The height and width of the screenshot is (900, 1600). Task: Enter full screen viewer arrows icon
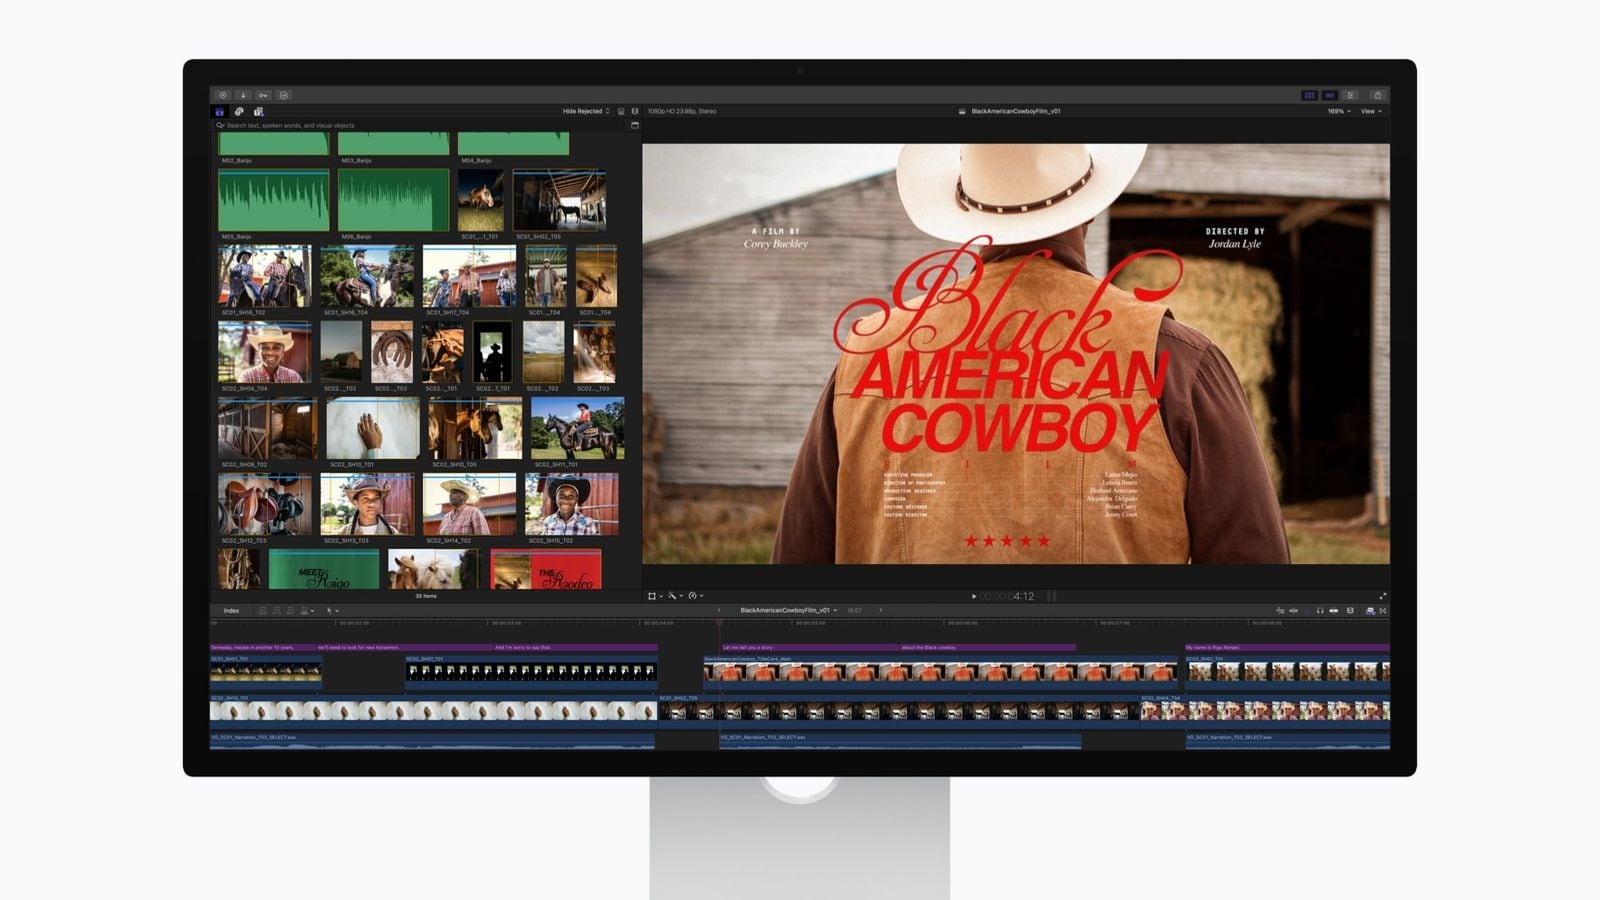point(1383,596)
